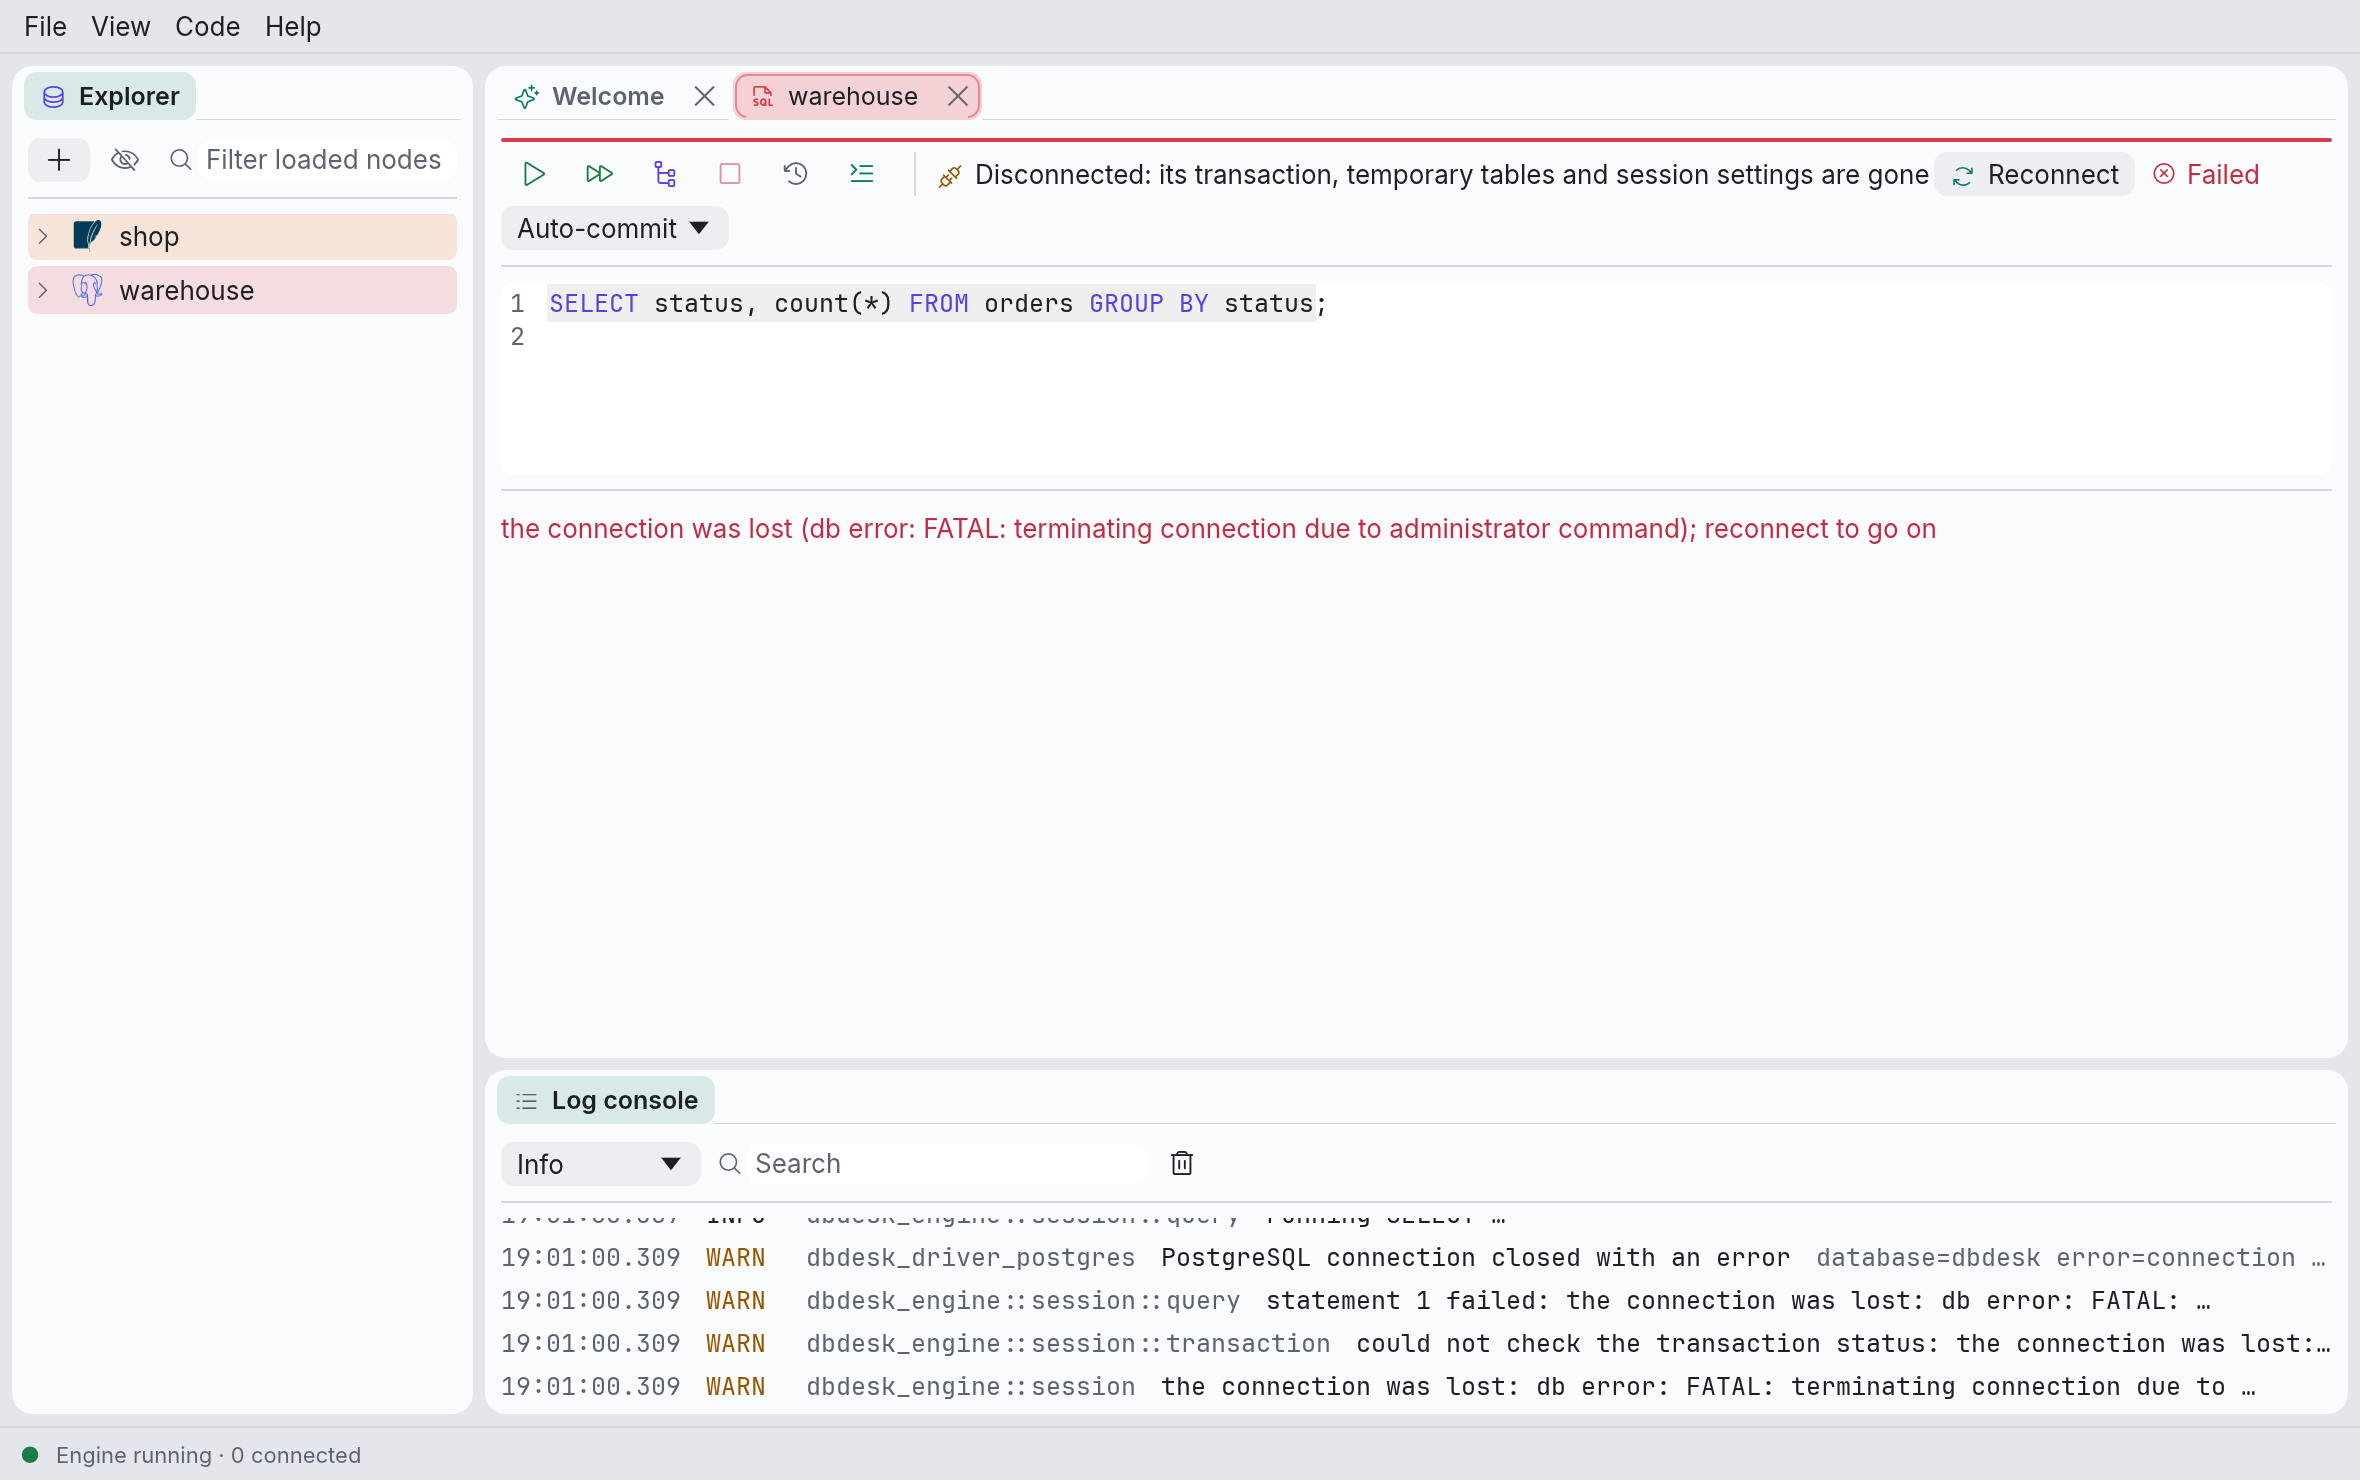The height and width of the screenshot is (1480, 2360).
Task: Focus the log Search field
Action: [x=945, y=1164]
